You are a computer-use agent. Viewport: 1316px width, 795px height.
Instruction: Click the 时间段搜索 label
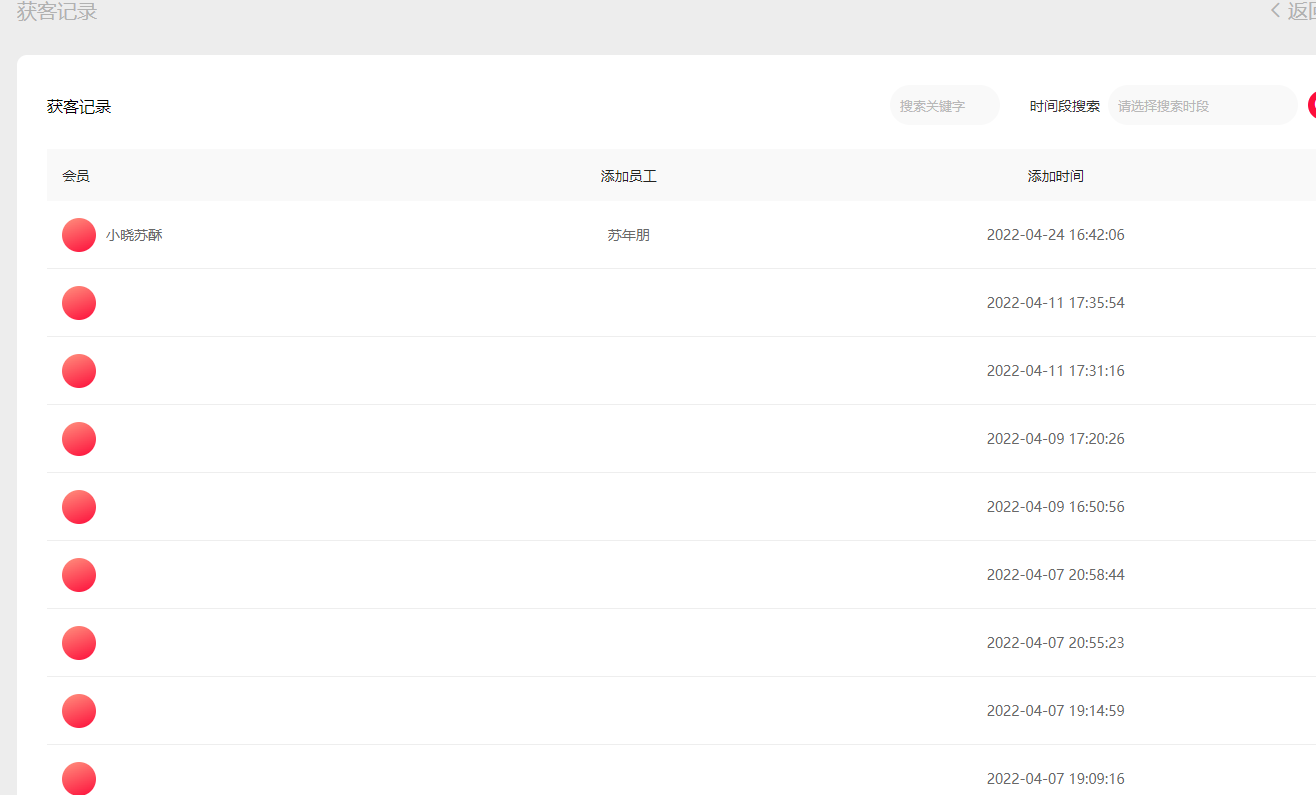coord(1064,106)
